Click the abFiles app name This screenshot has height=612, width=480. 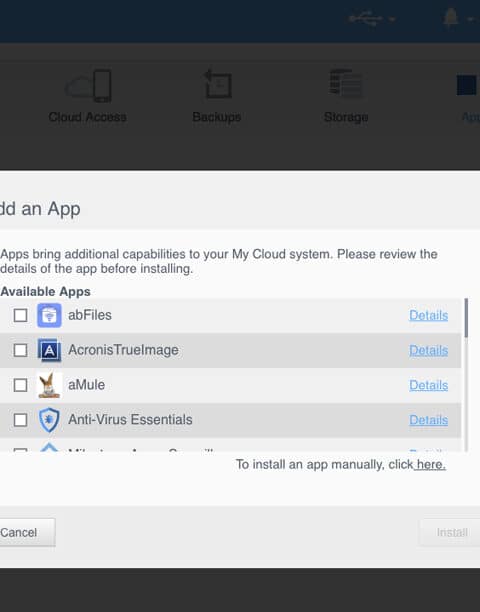[90, 315]
